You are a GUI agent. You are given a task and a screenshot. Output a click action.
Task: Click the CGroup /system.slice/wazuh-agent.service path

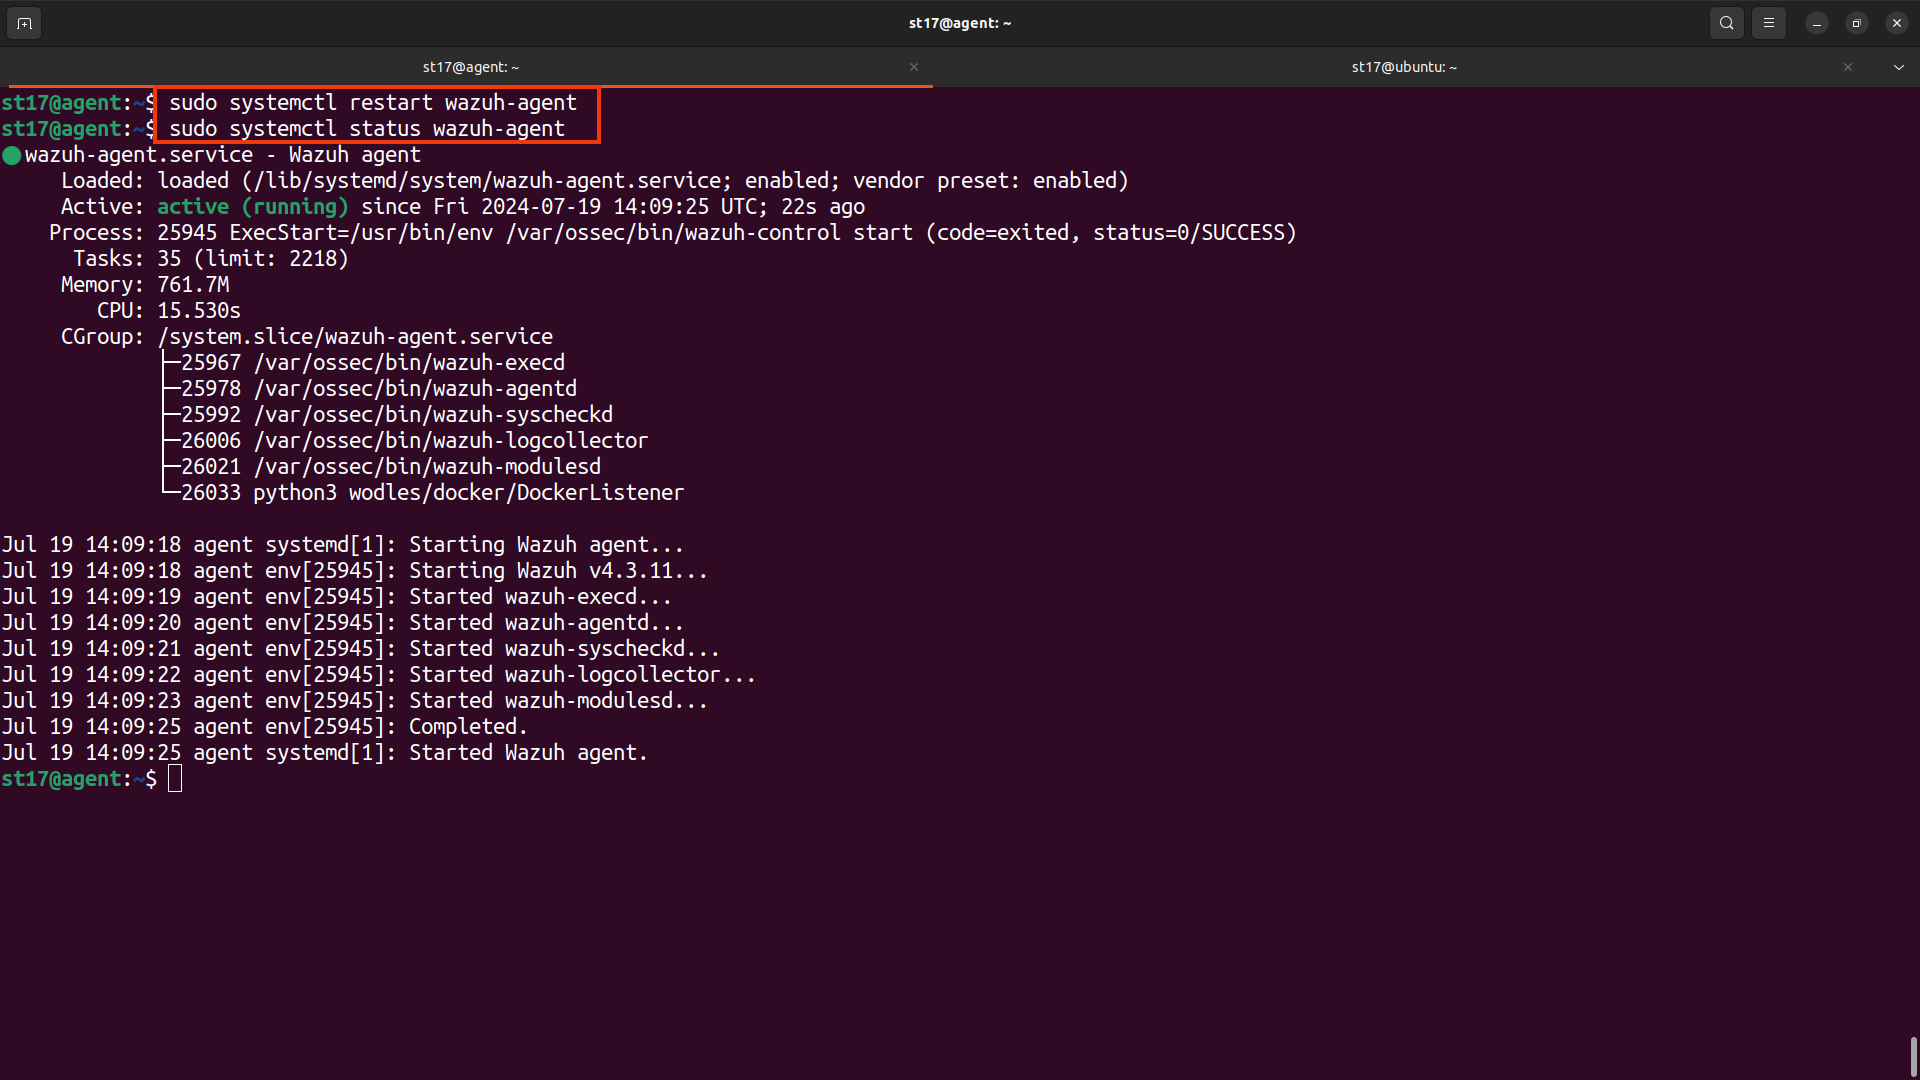[x=355, y=337]
